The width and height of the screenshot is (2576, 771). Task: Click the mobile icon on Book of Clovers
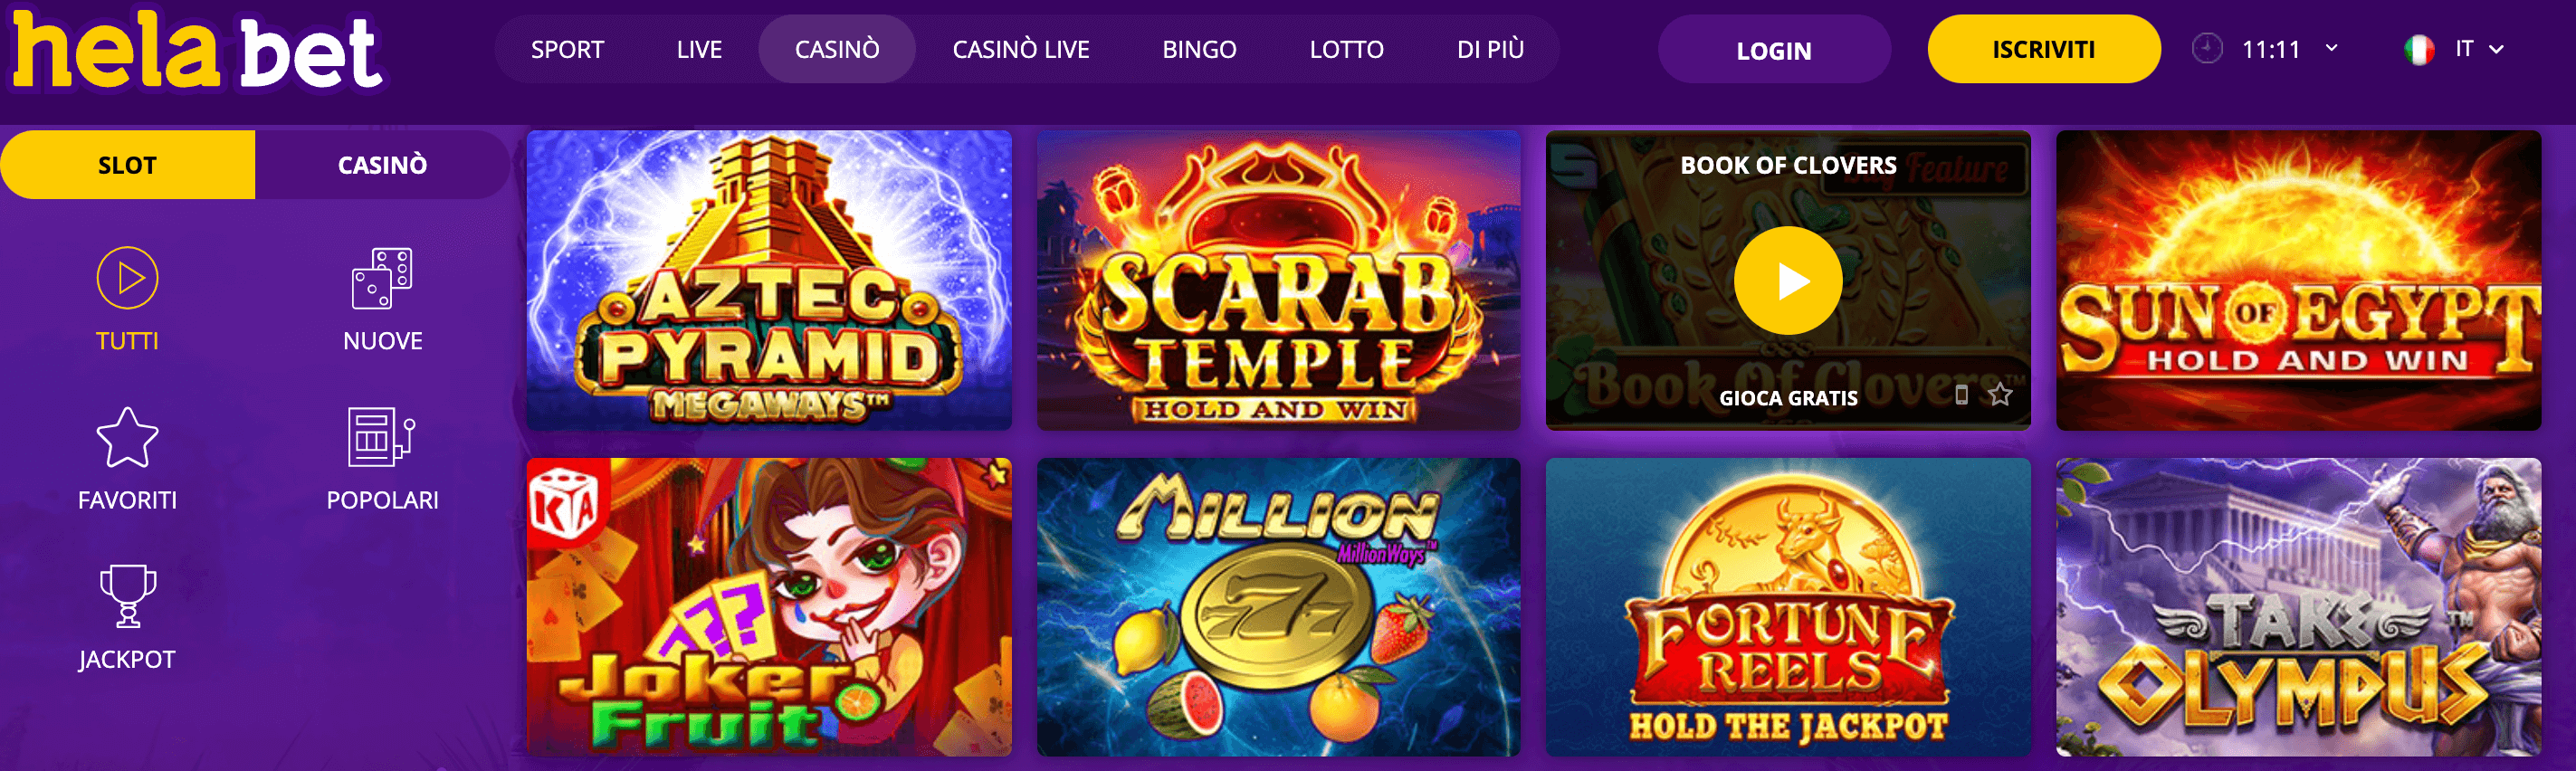(1961, 395)
